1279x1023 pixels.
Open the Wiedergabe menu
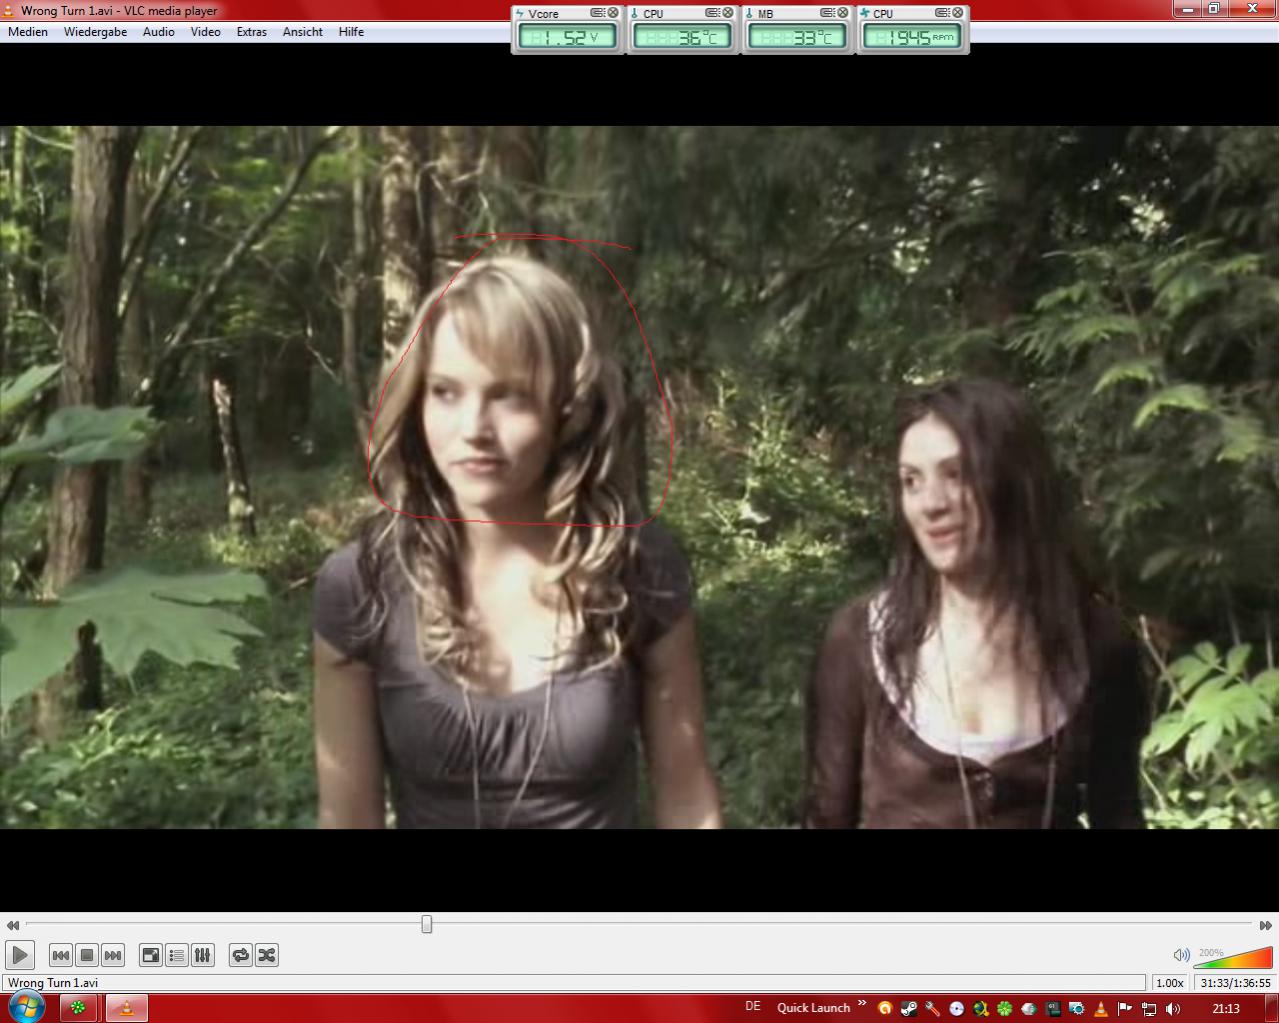pyautogui.click(x=95, y=32)
